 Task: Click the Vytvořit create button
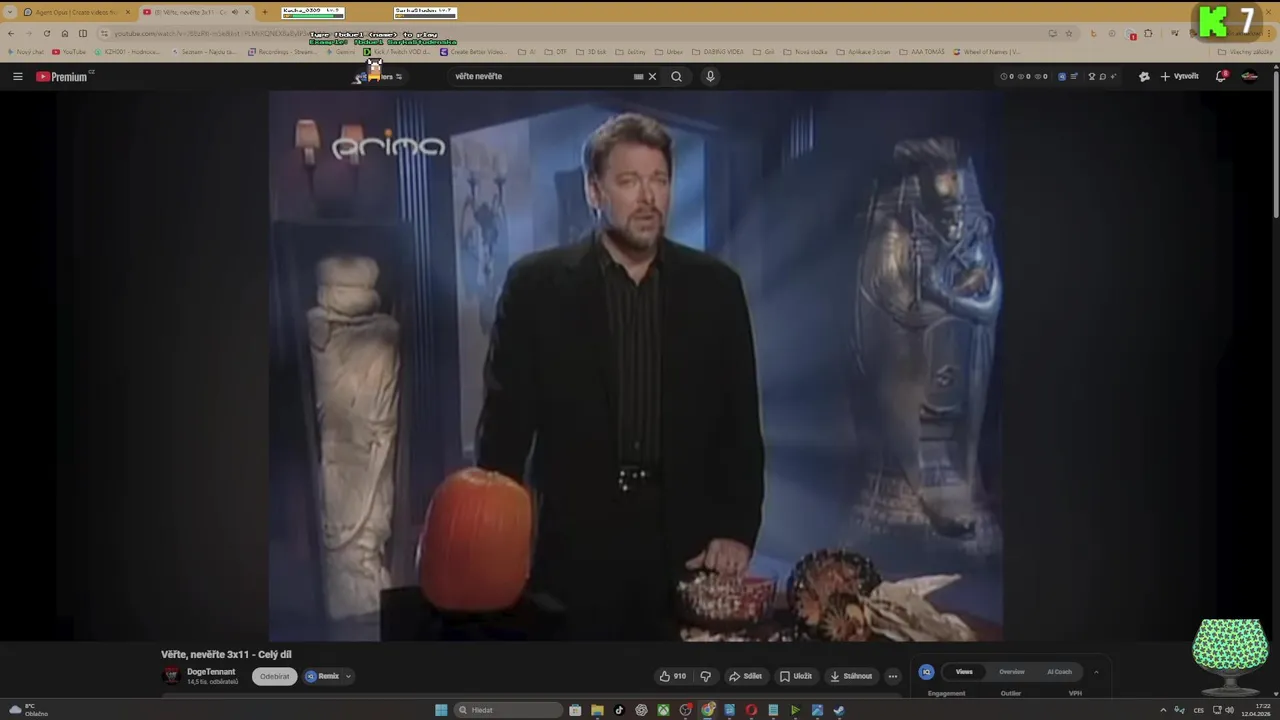pyautogui.click(x=1179, y=76)
